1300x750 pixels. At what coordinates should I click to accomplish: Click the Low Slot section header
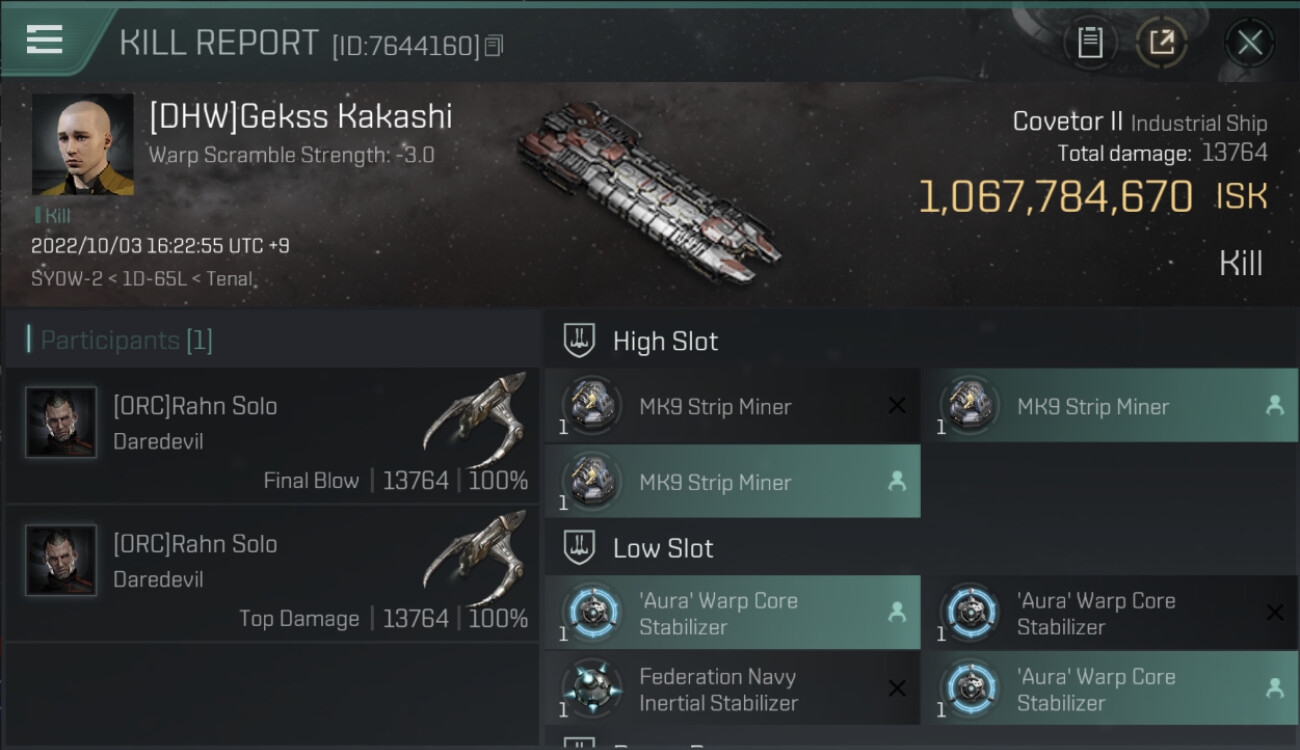[x=663, y=548]
